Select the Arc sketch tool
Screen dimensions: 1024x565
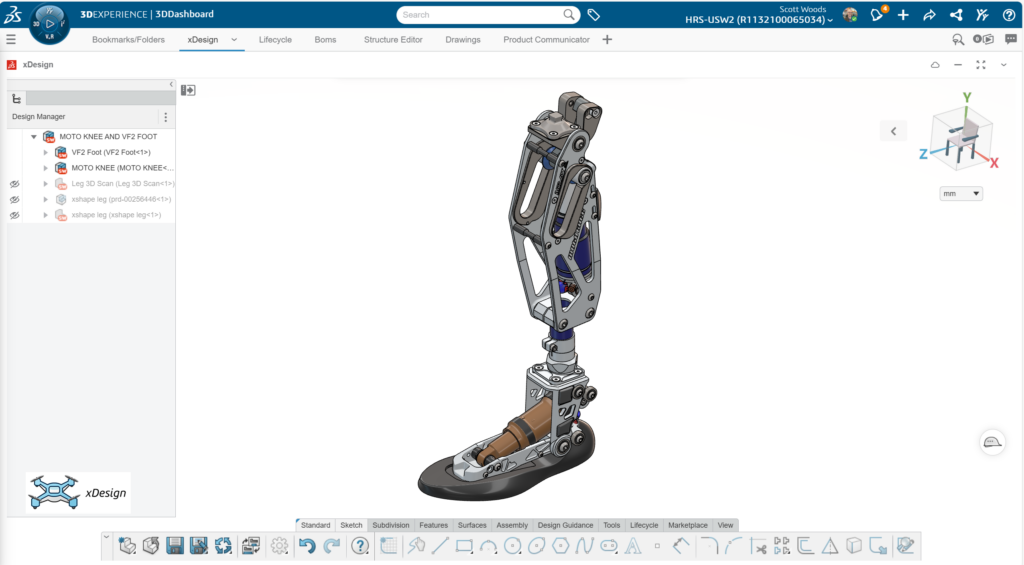click(x=488, y=546)
